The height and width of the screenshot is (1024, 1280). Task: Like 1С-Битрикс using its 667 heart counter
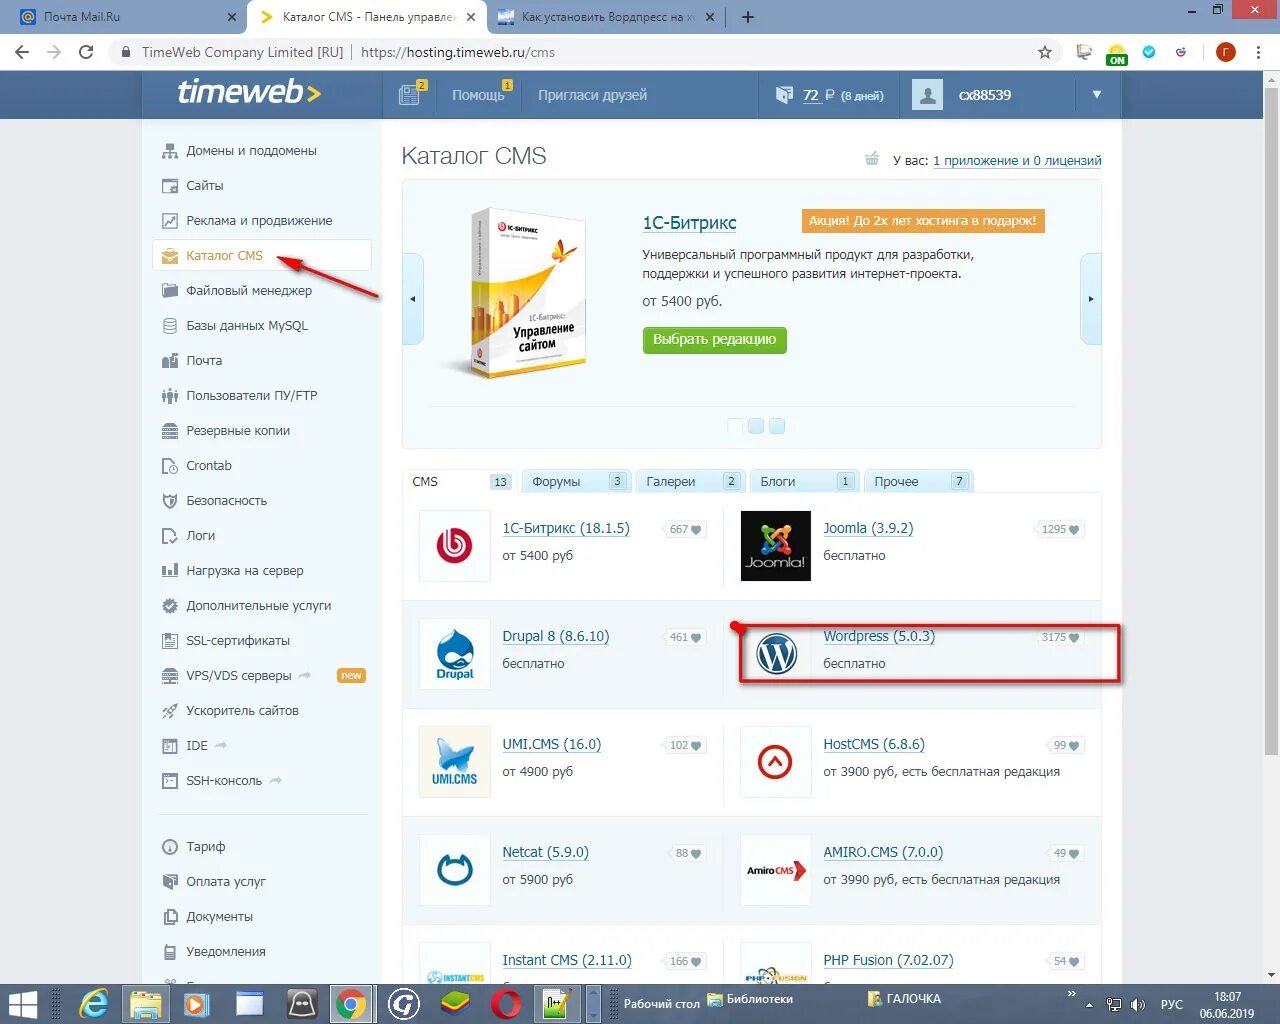pos(686,530)
